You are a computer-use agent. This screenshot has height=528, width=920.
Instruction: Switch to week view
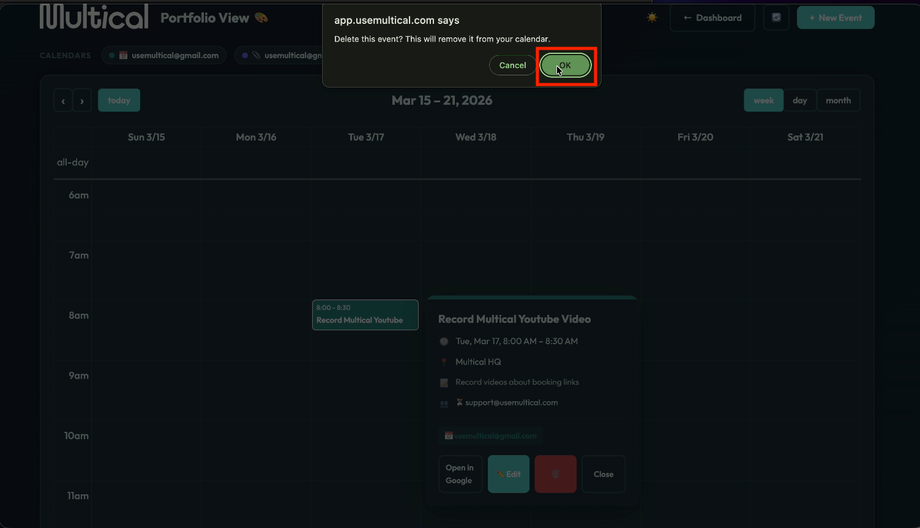pyautogui.click(x=763, y=100)
